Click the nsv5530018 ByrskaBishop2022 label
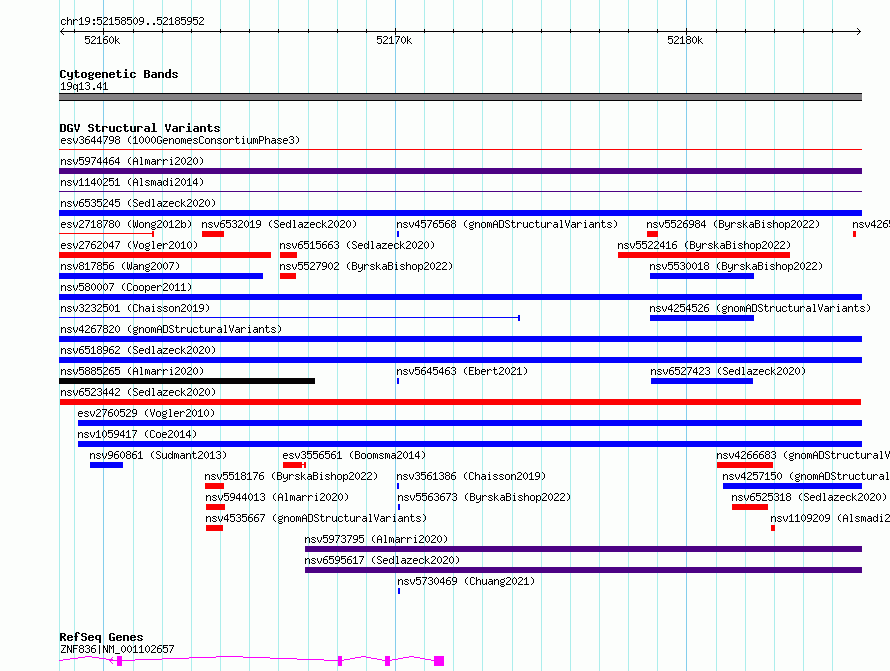This screenshot has height=671, width=890. tap(736, 266)
